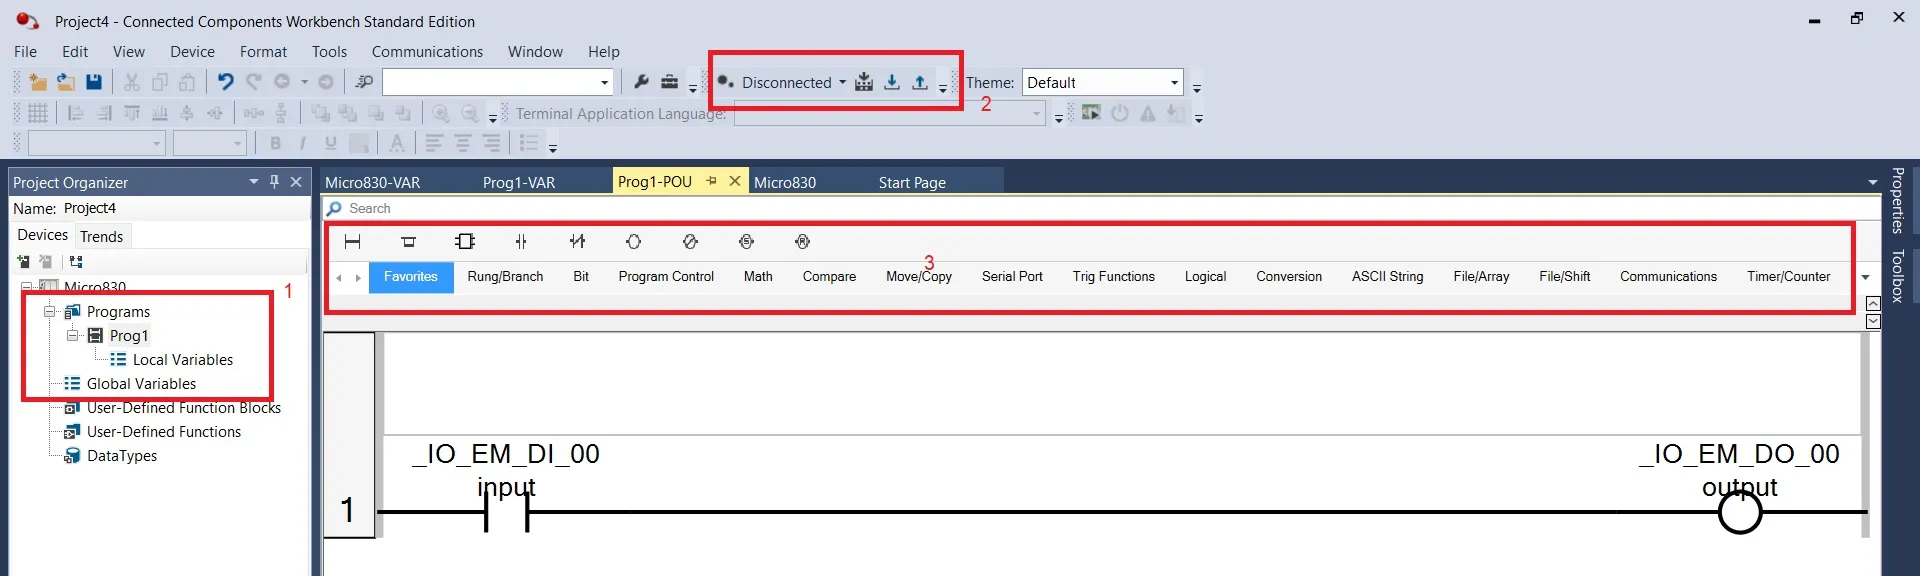Screen dimensions: 1920x576
Task: Click the Download to controller icon
Action: 892,82
